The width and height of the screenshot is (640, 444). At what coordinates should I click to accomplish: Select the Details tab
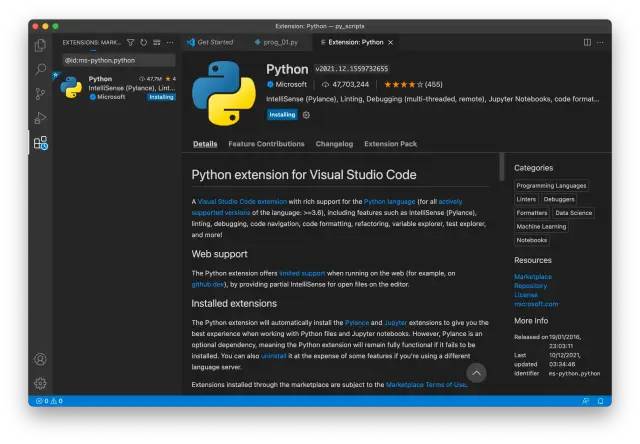pyautogui.click(x=205, y=144)
